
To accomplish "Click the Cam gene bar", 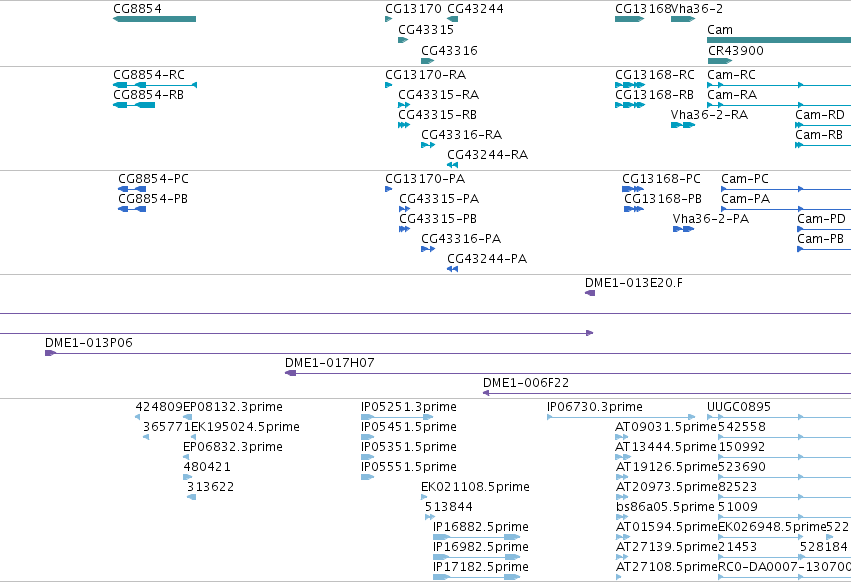I will coord(779,40).
